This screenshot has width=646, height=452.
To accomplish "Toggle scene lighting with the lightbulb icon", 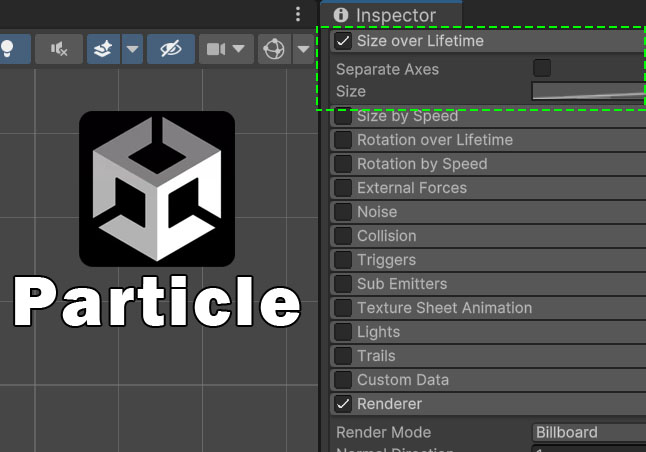I will coord(8,49).
